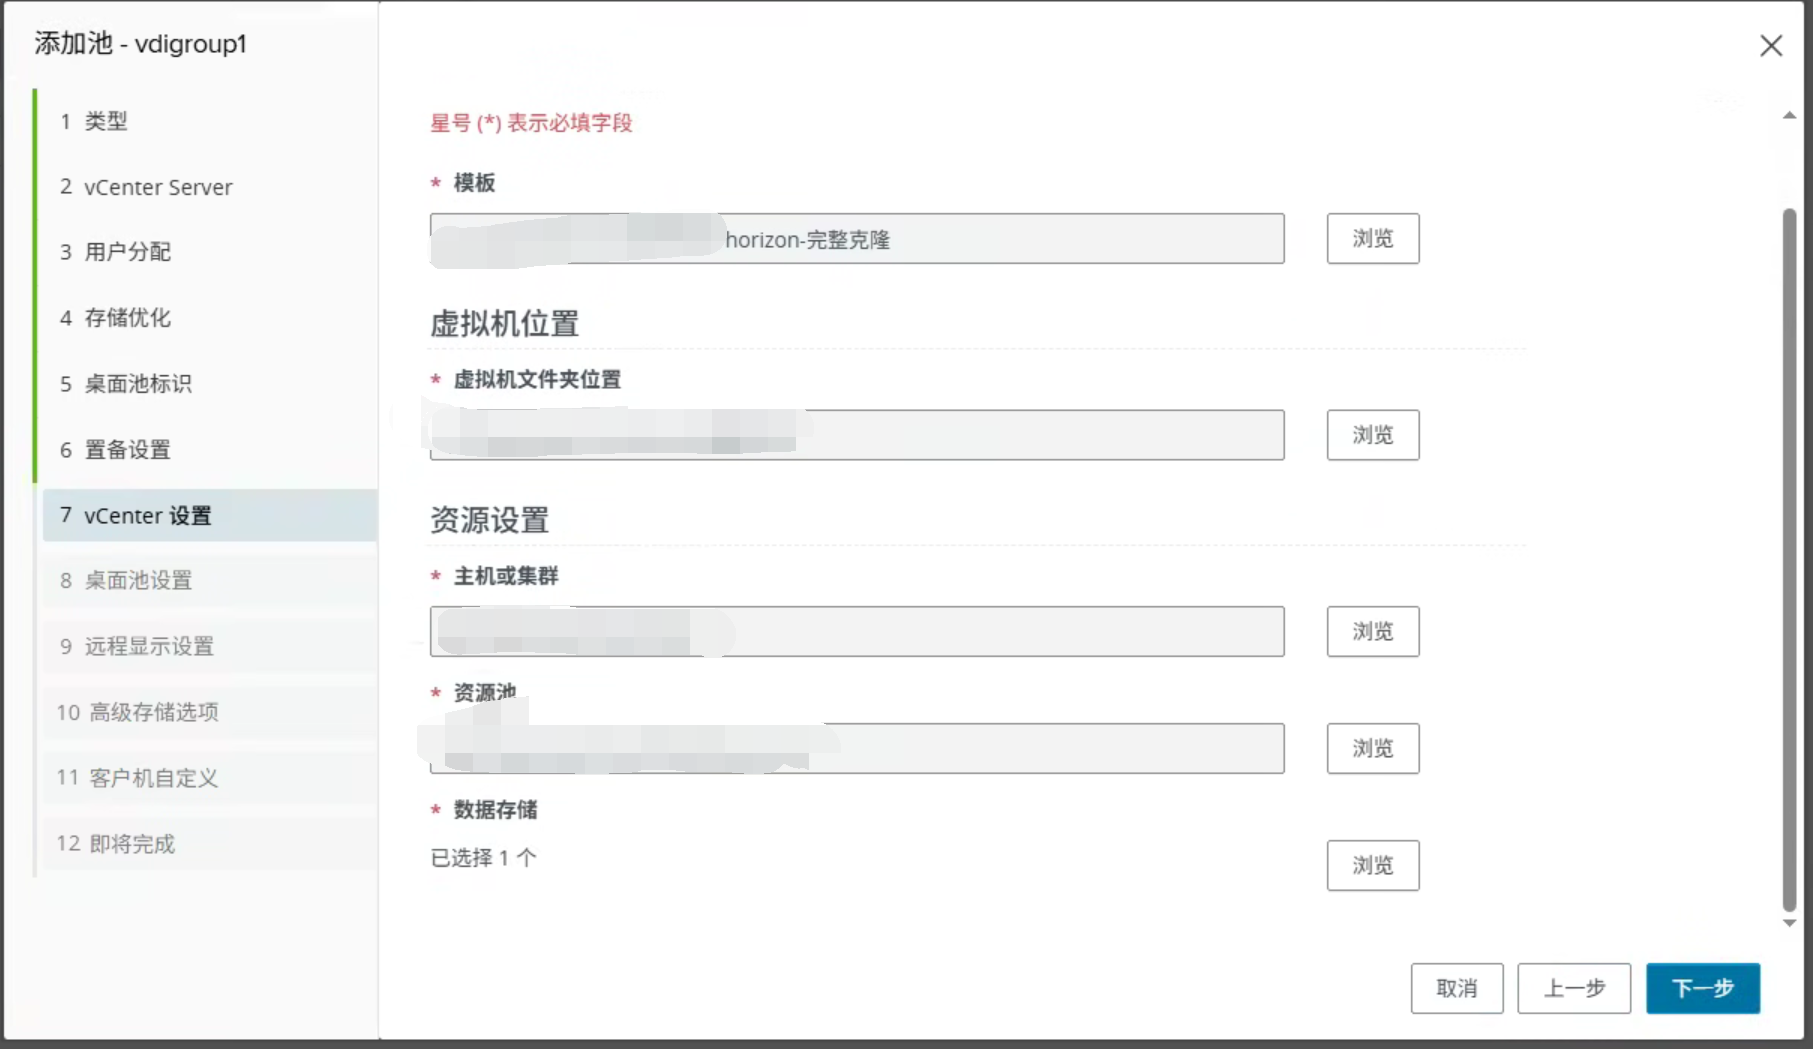Browse for 虚拟机文件夹位置
The width and height of the screenshot is (1813, 1049).
point(1372,435)
